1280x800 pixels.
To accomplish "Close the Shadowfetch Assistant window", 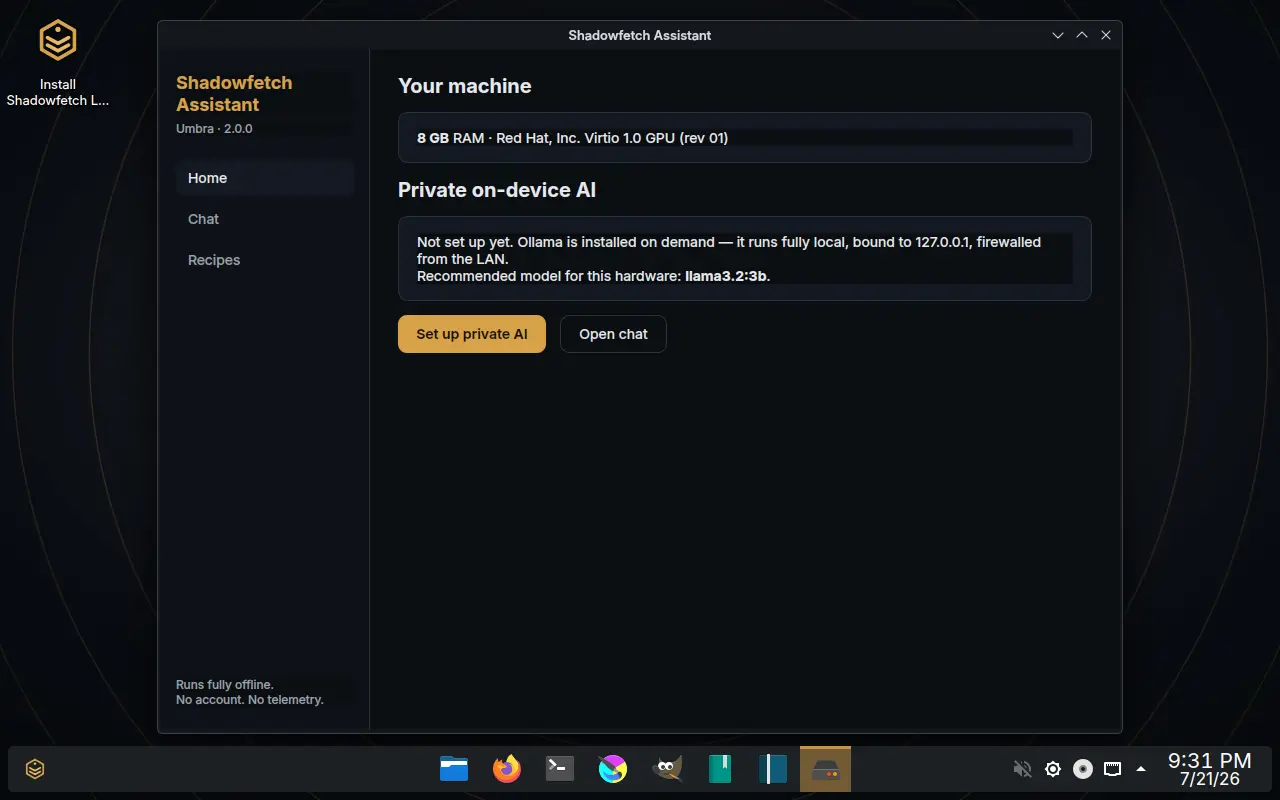I will pos(1106,35).
